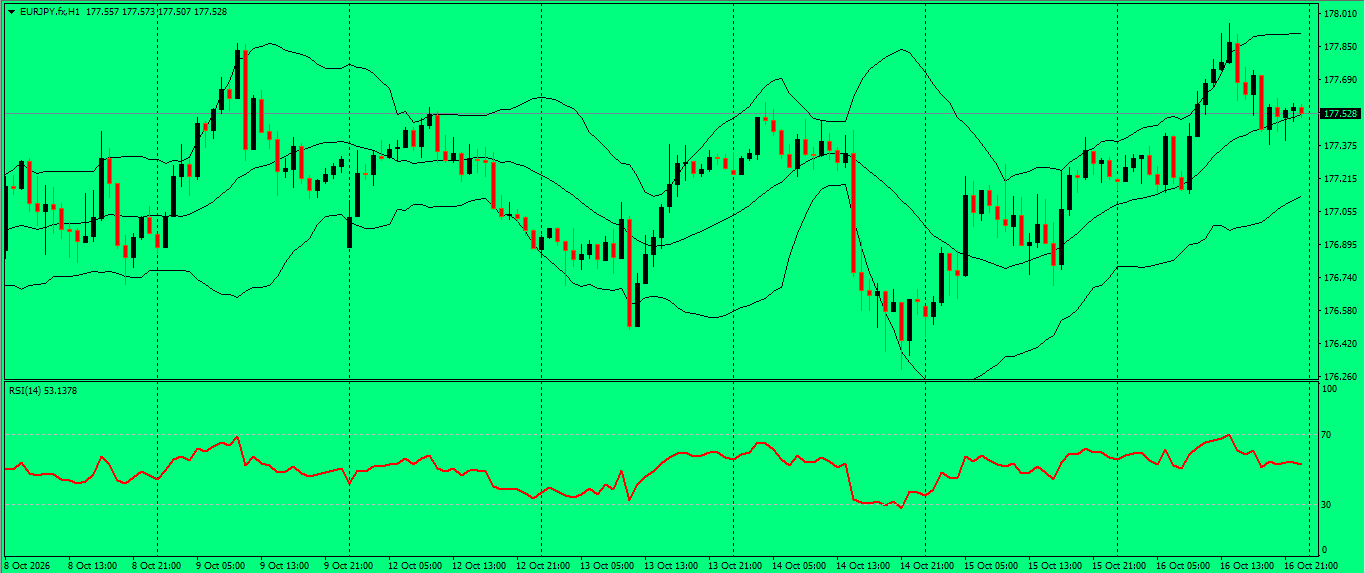Click the RSI scale value 100
Image resolution: width=1365 pixels, height=573 pixels.
click(1331, 389)
